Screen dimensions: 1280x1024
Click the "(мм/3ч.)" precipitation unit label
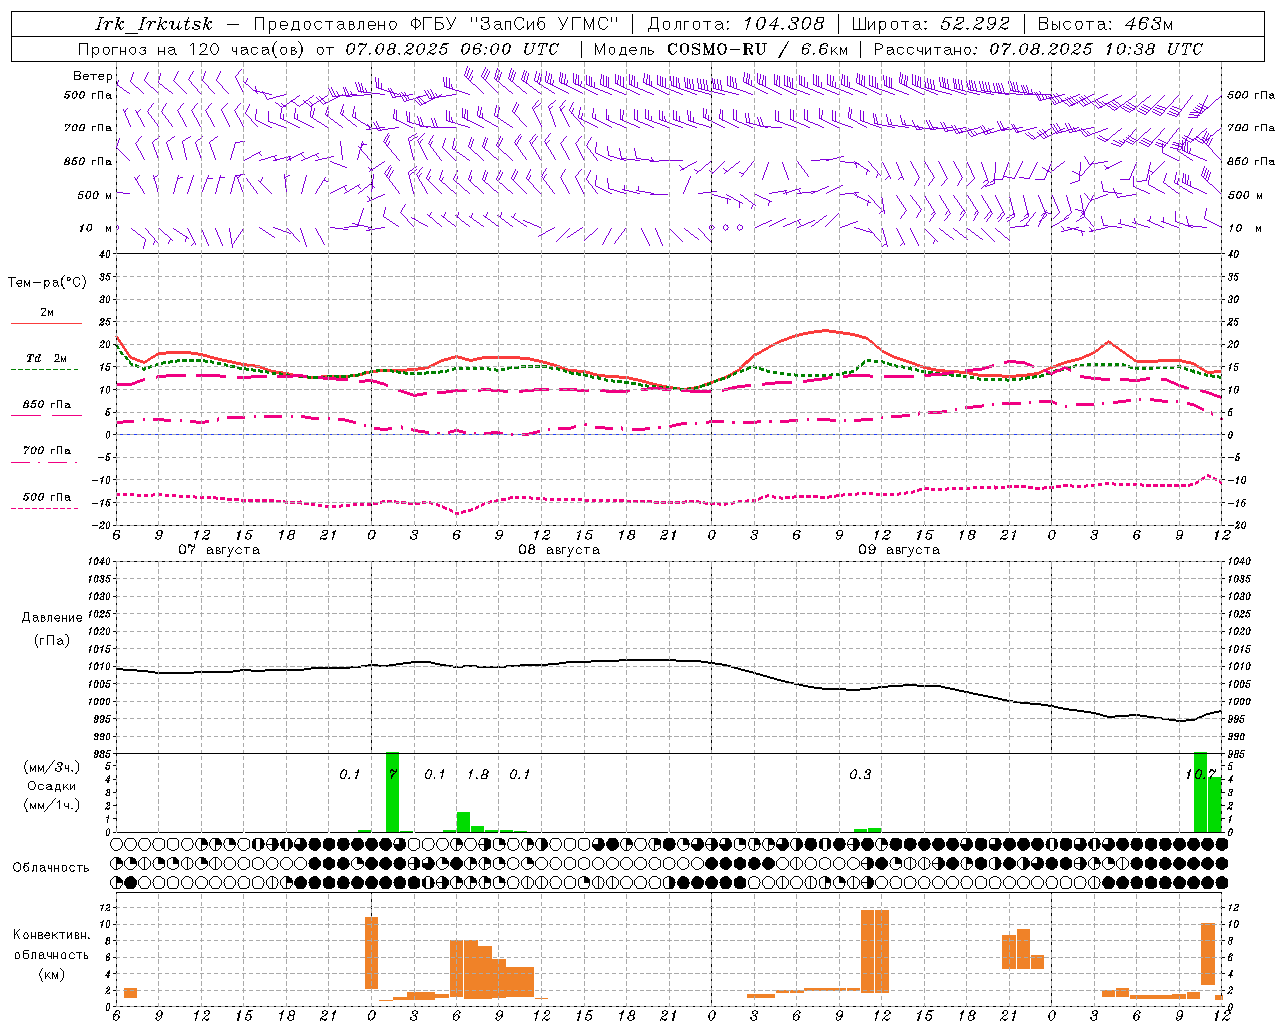[x=52, y=767]
